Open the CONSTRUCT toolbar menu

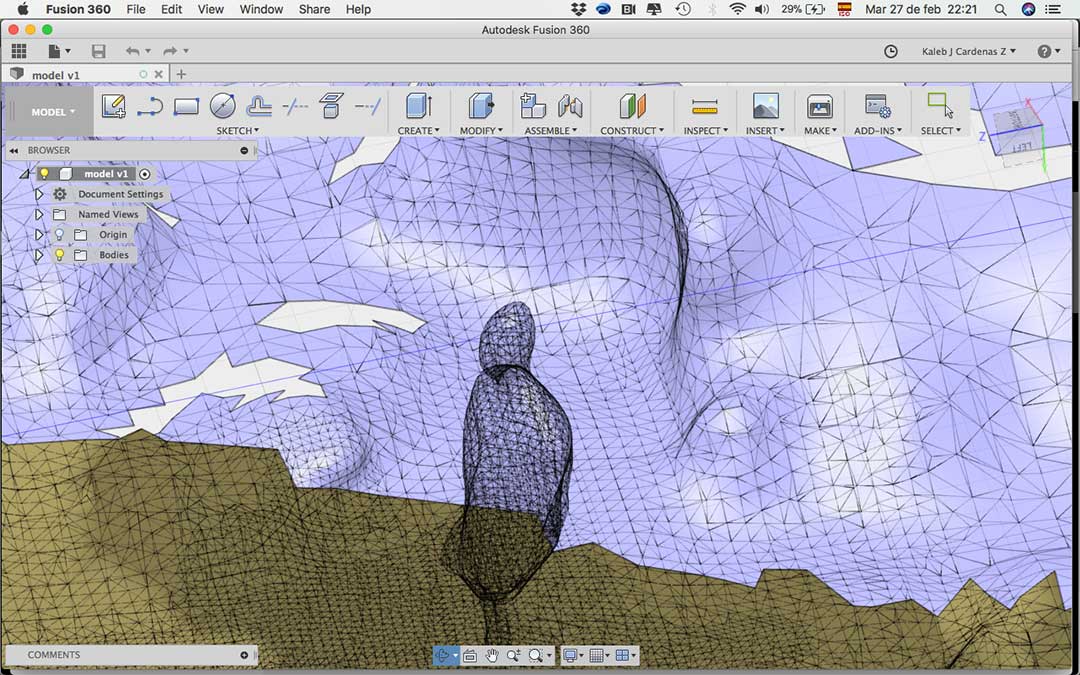point(630,131)
